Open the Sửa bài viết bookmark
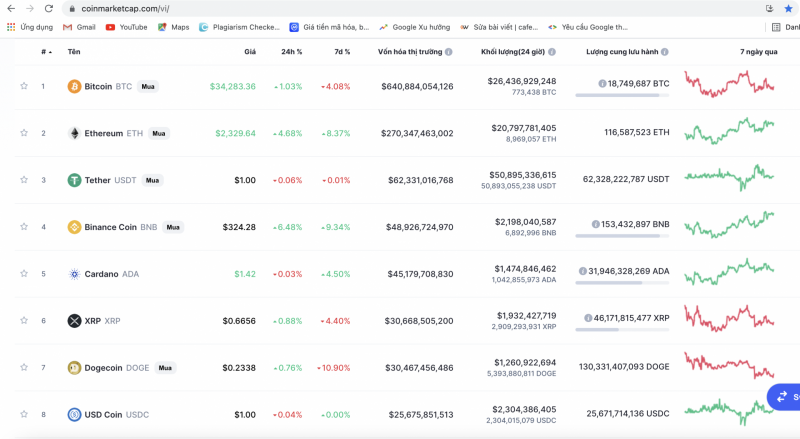This screenshot has height=439, width=800. pyautogui.click(x=499, y=27)
